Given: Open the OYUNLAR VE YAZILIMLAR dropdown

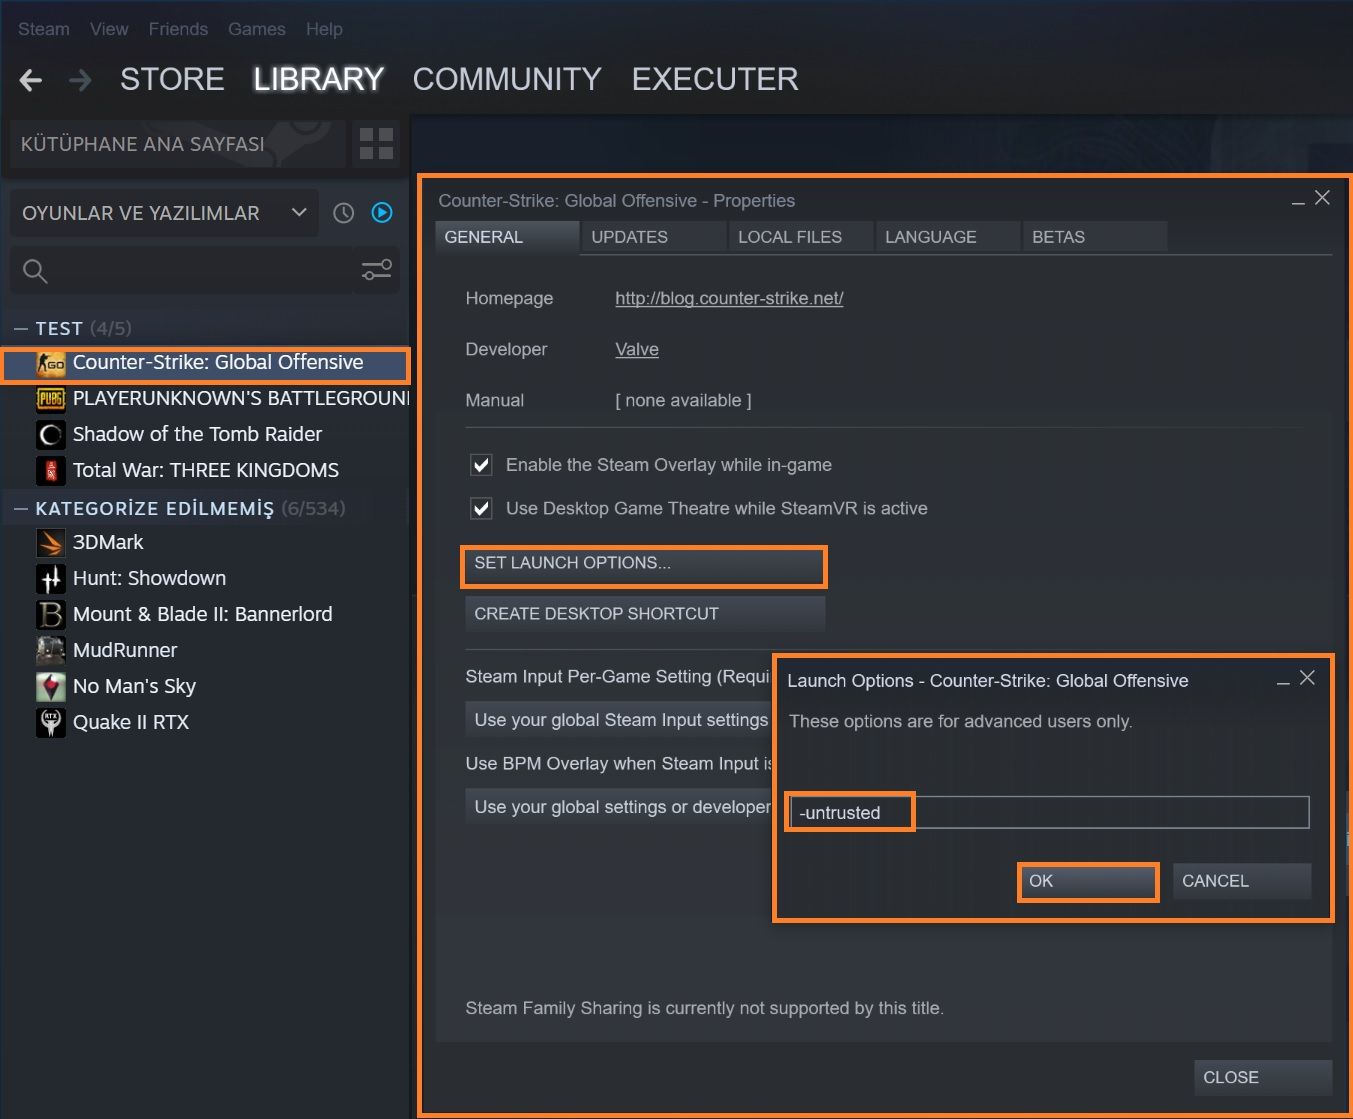Looking at the screenshot, I should click(x=164, y=213).
